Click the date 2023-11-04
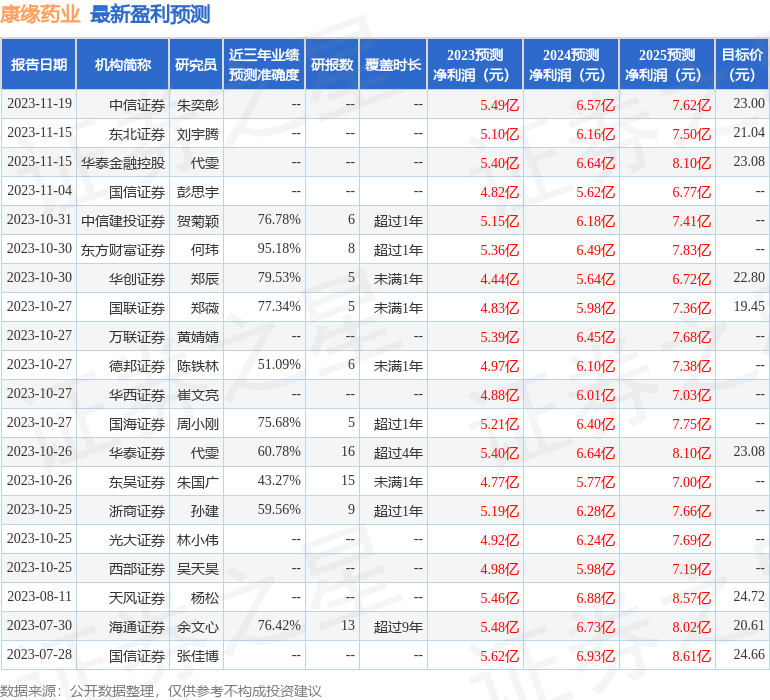Screen dimensions: 770x700 [39, 191]
